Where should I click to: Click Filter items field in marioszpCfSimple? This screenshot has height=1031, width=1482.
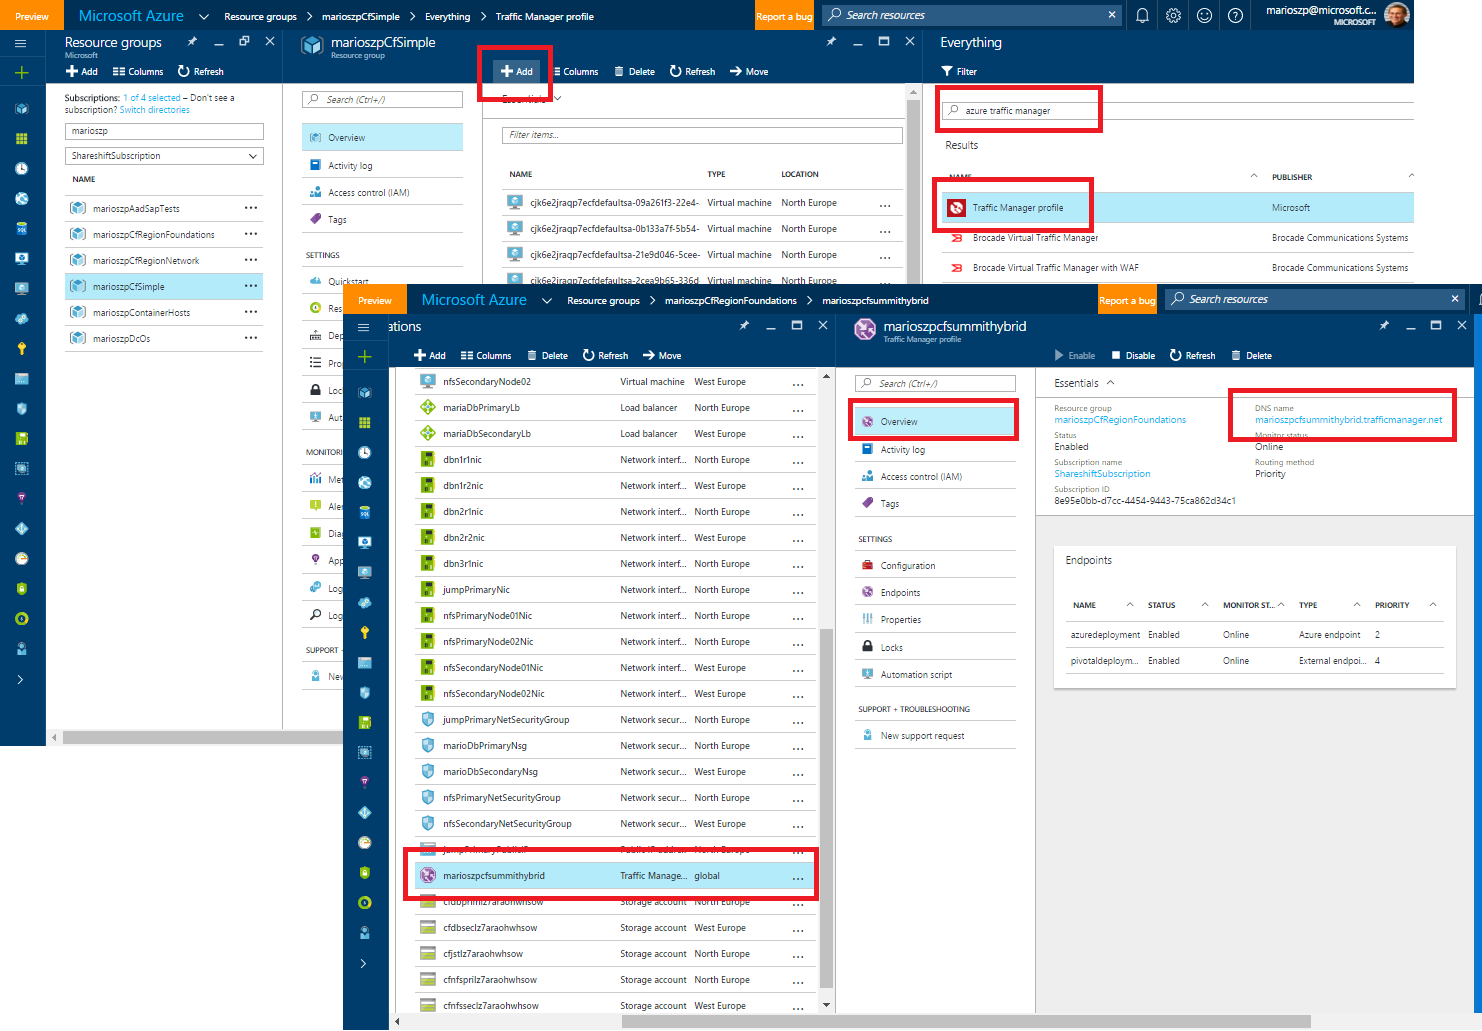[702, 135]
